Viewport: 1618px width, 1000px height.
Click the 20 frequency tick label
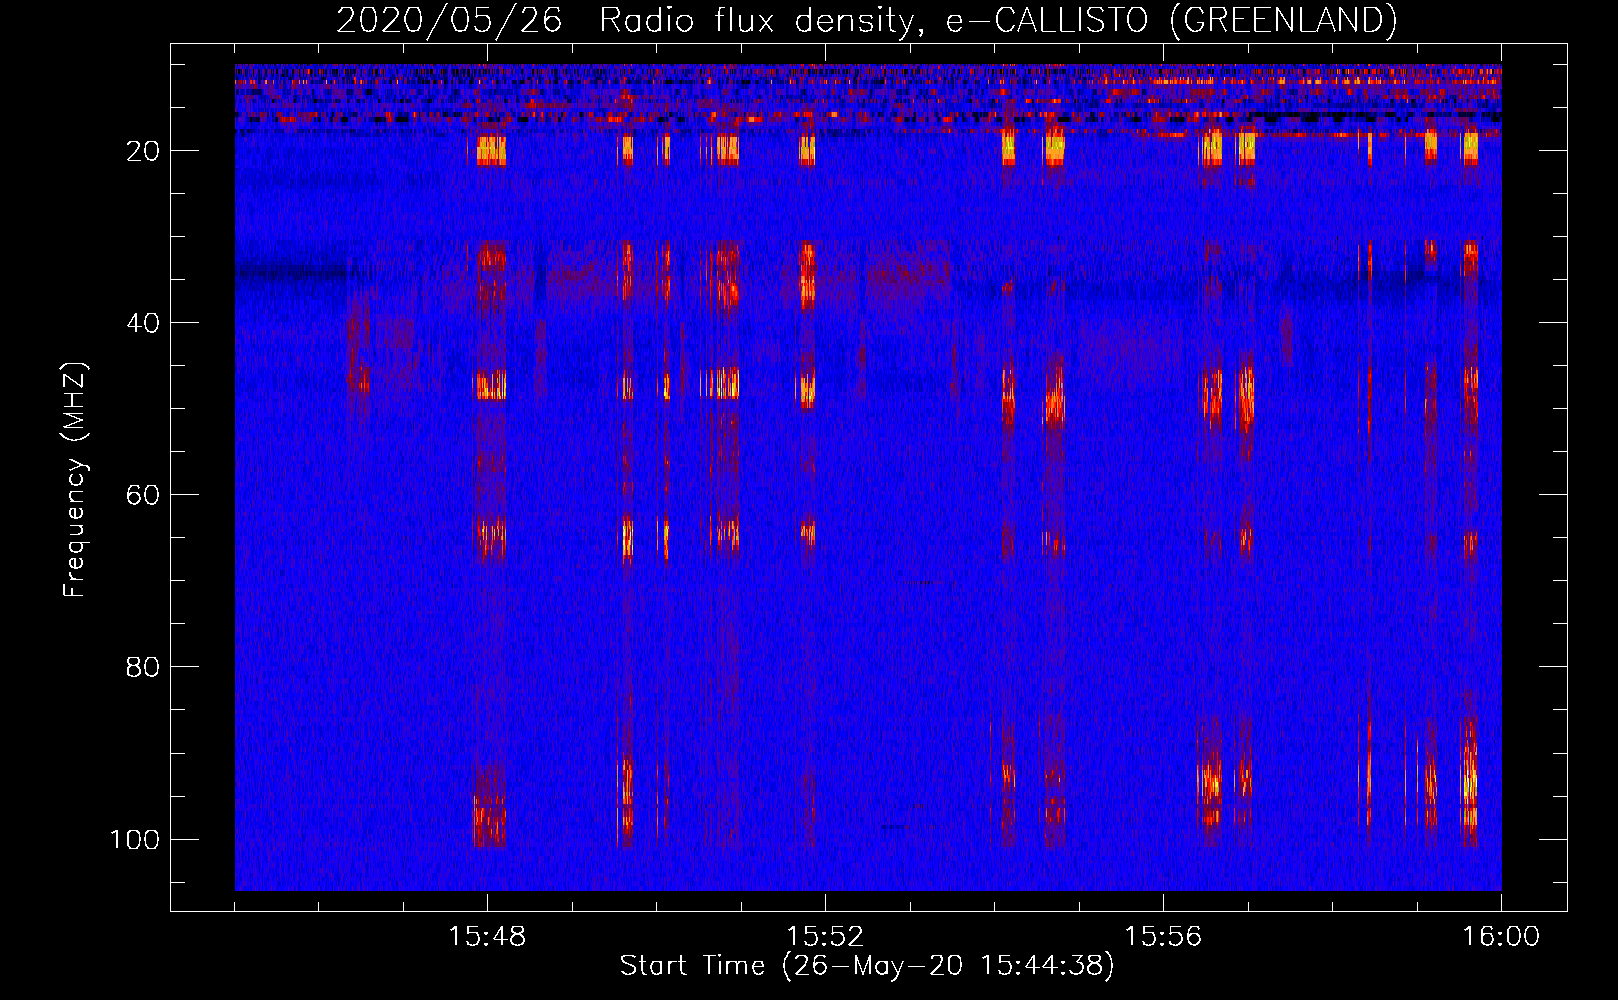143,151
